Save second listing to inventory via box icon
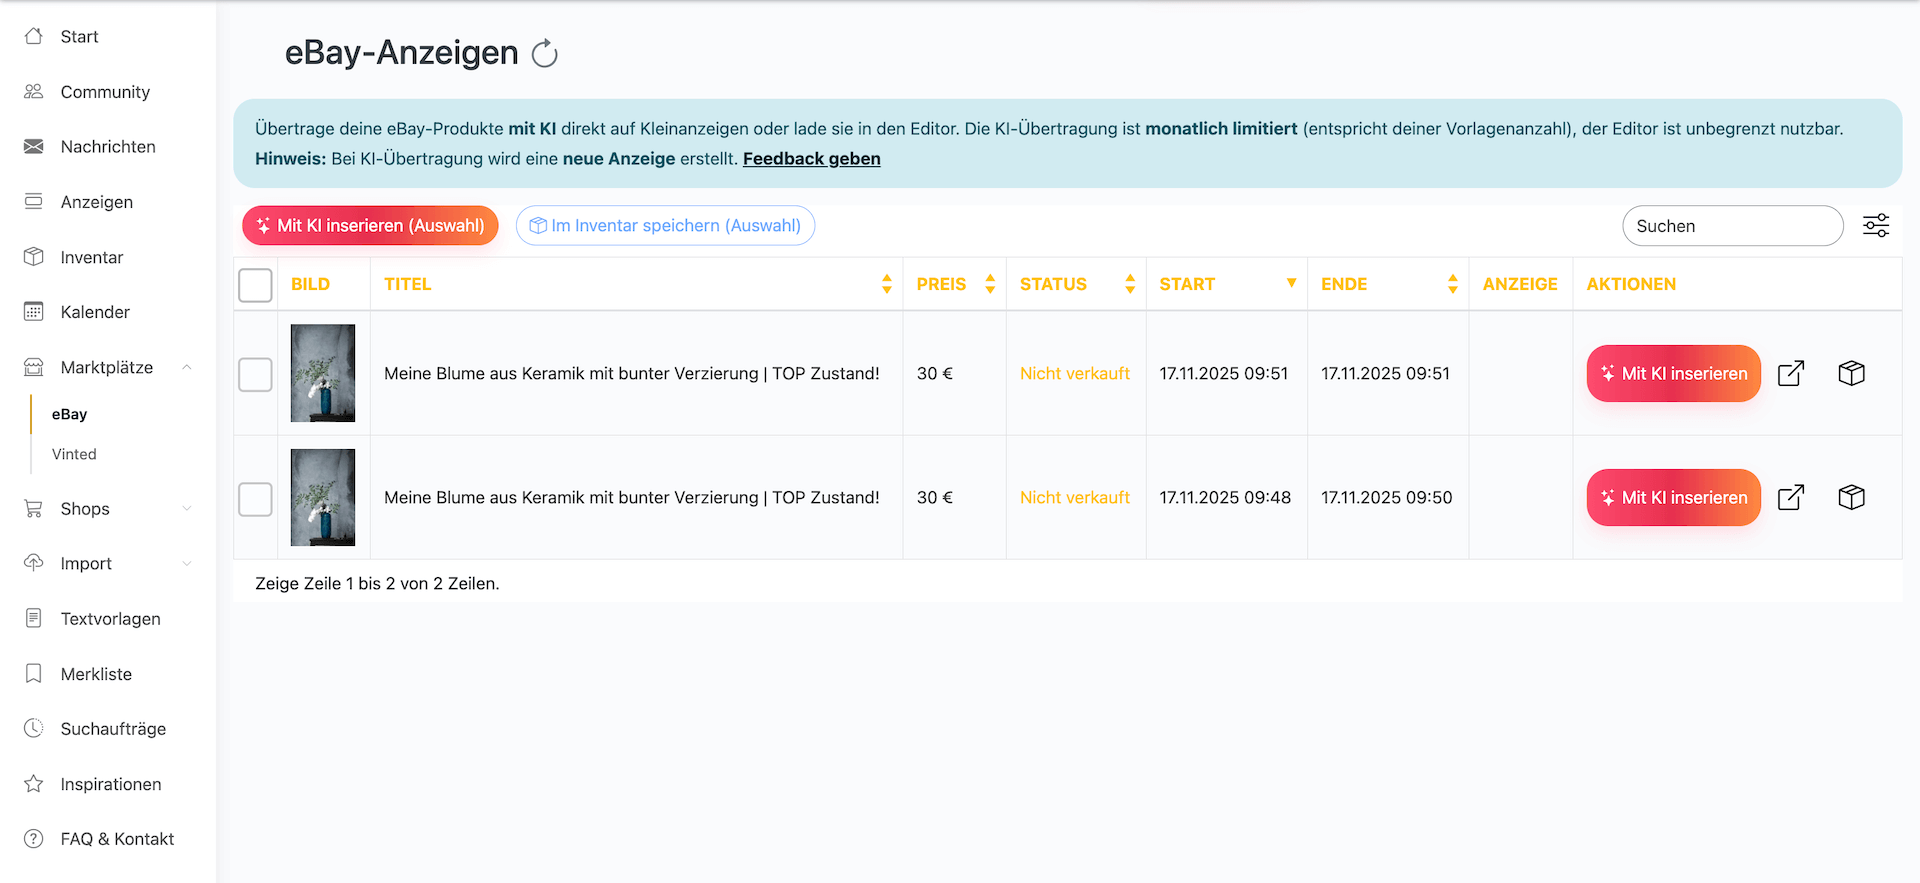Image resolution: width=1920 pixels, height=883 pixels. click(x=1851, y=498)
